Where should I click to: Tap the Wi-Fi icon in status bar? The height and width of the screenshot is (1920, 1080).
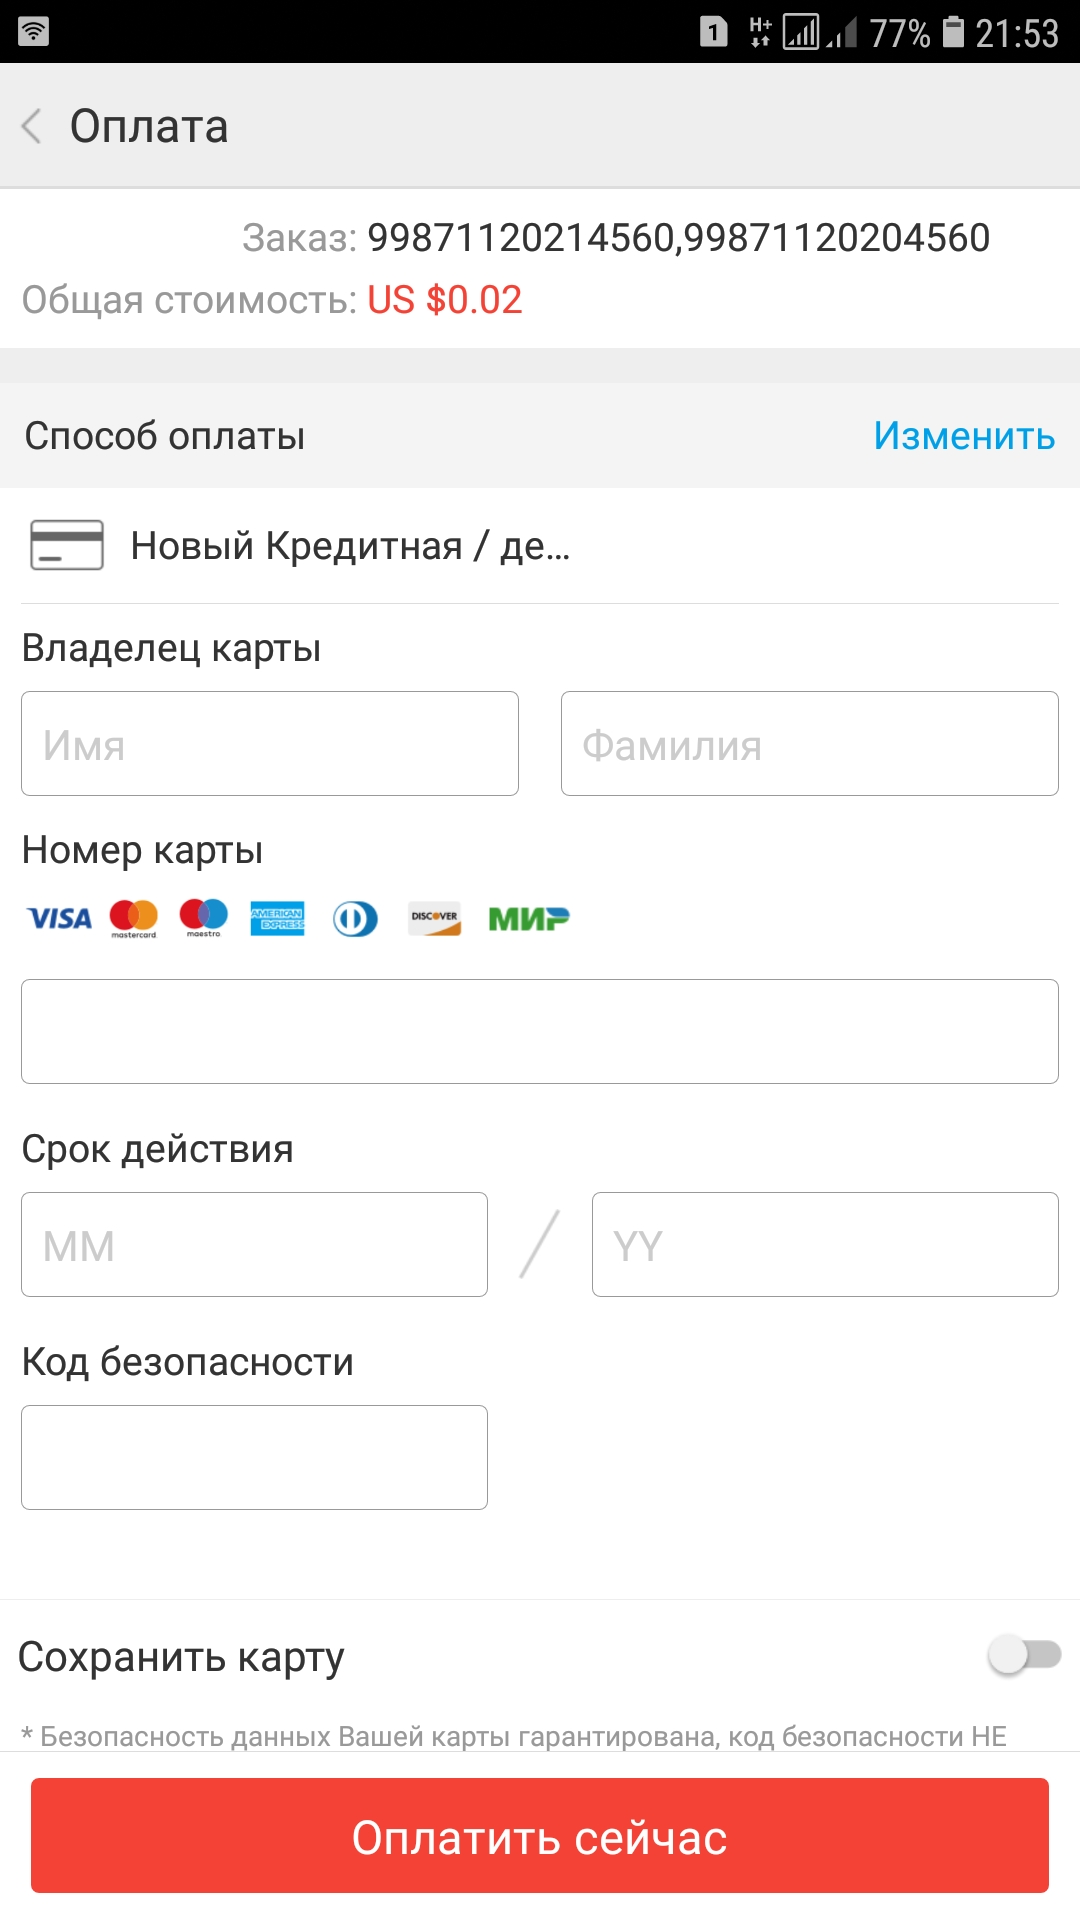[x=34, y=31]
